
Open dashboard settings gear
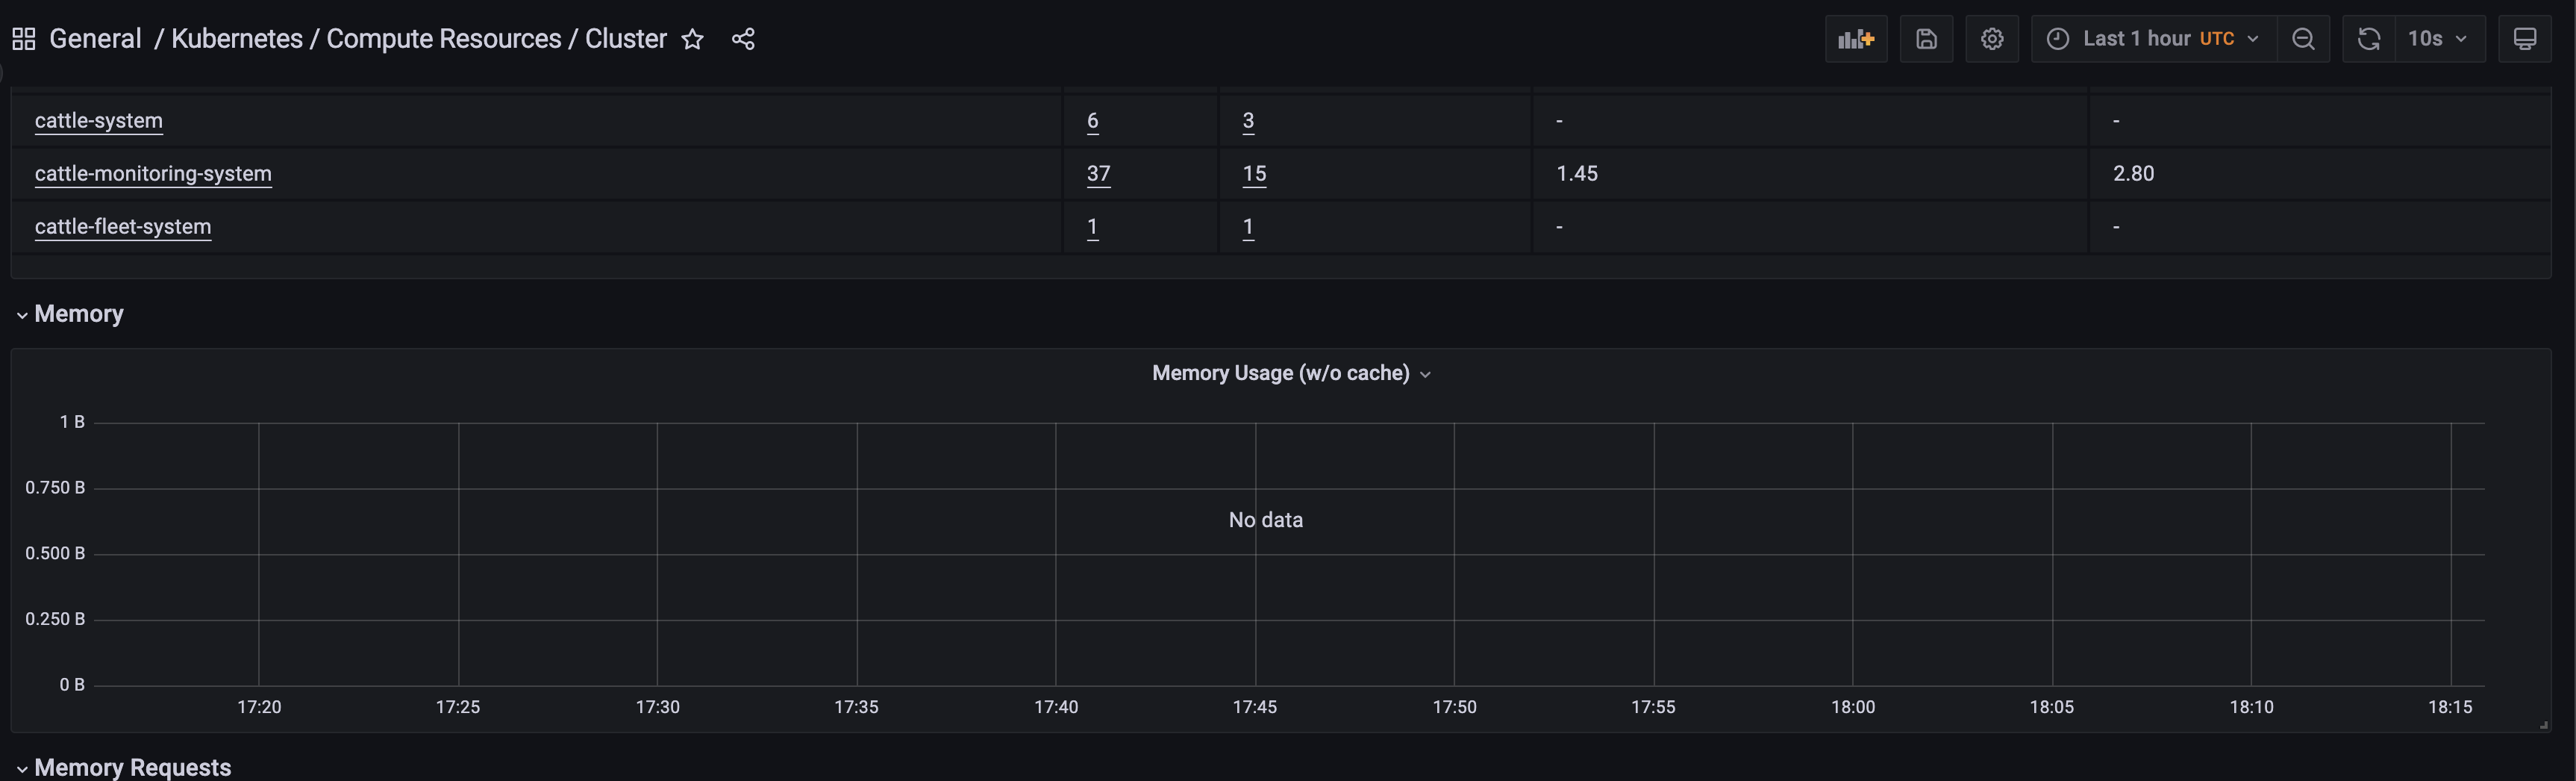[x=1992, y=38]
